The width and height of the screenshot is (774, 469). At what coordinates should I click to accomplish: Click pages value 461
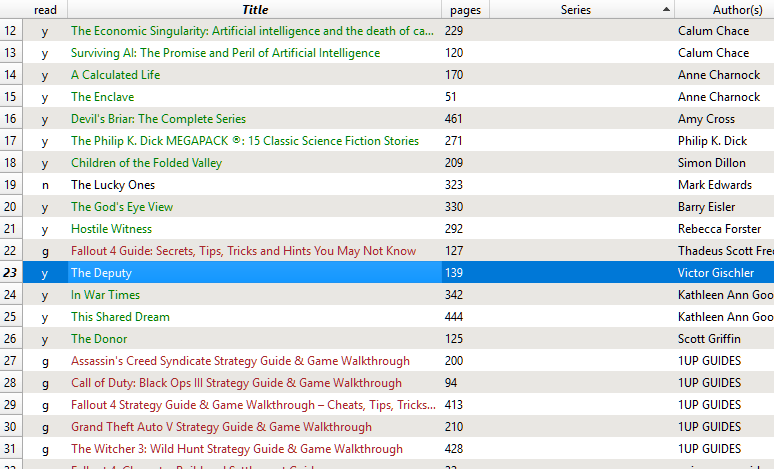pos(454,119)
